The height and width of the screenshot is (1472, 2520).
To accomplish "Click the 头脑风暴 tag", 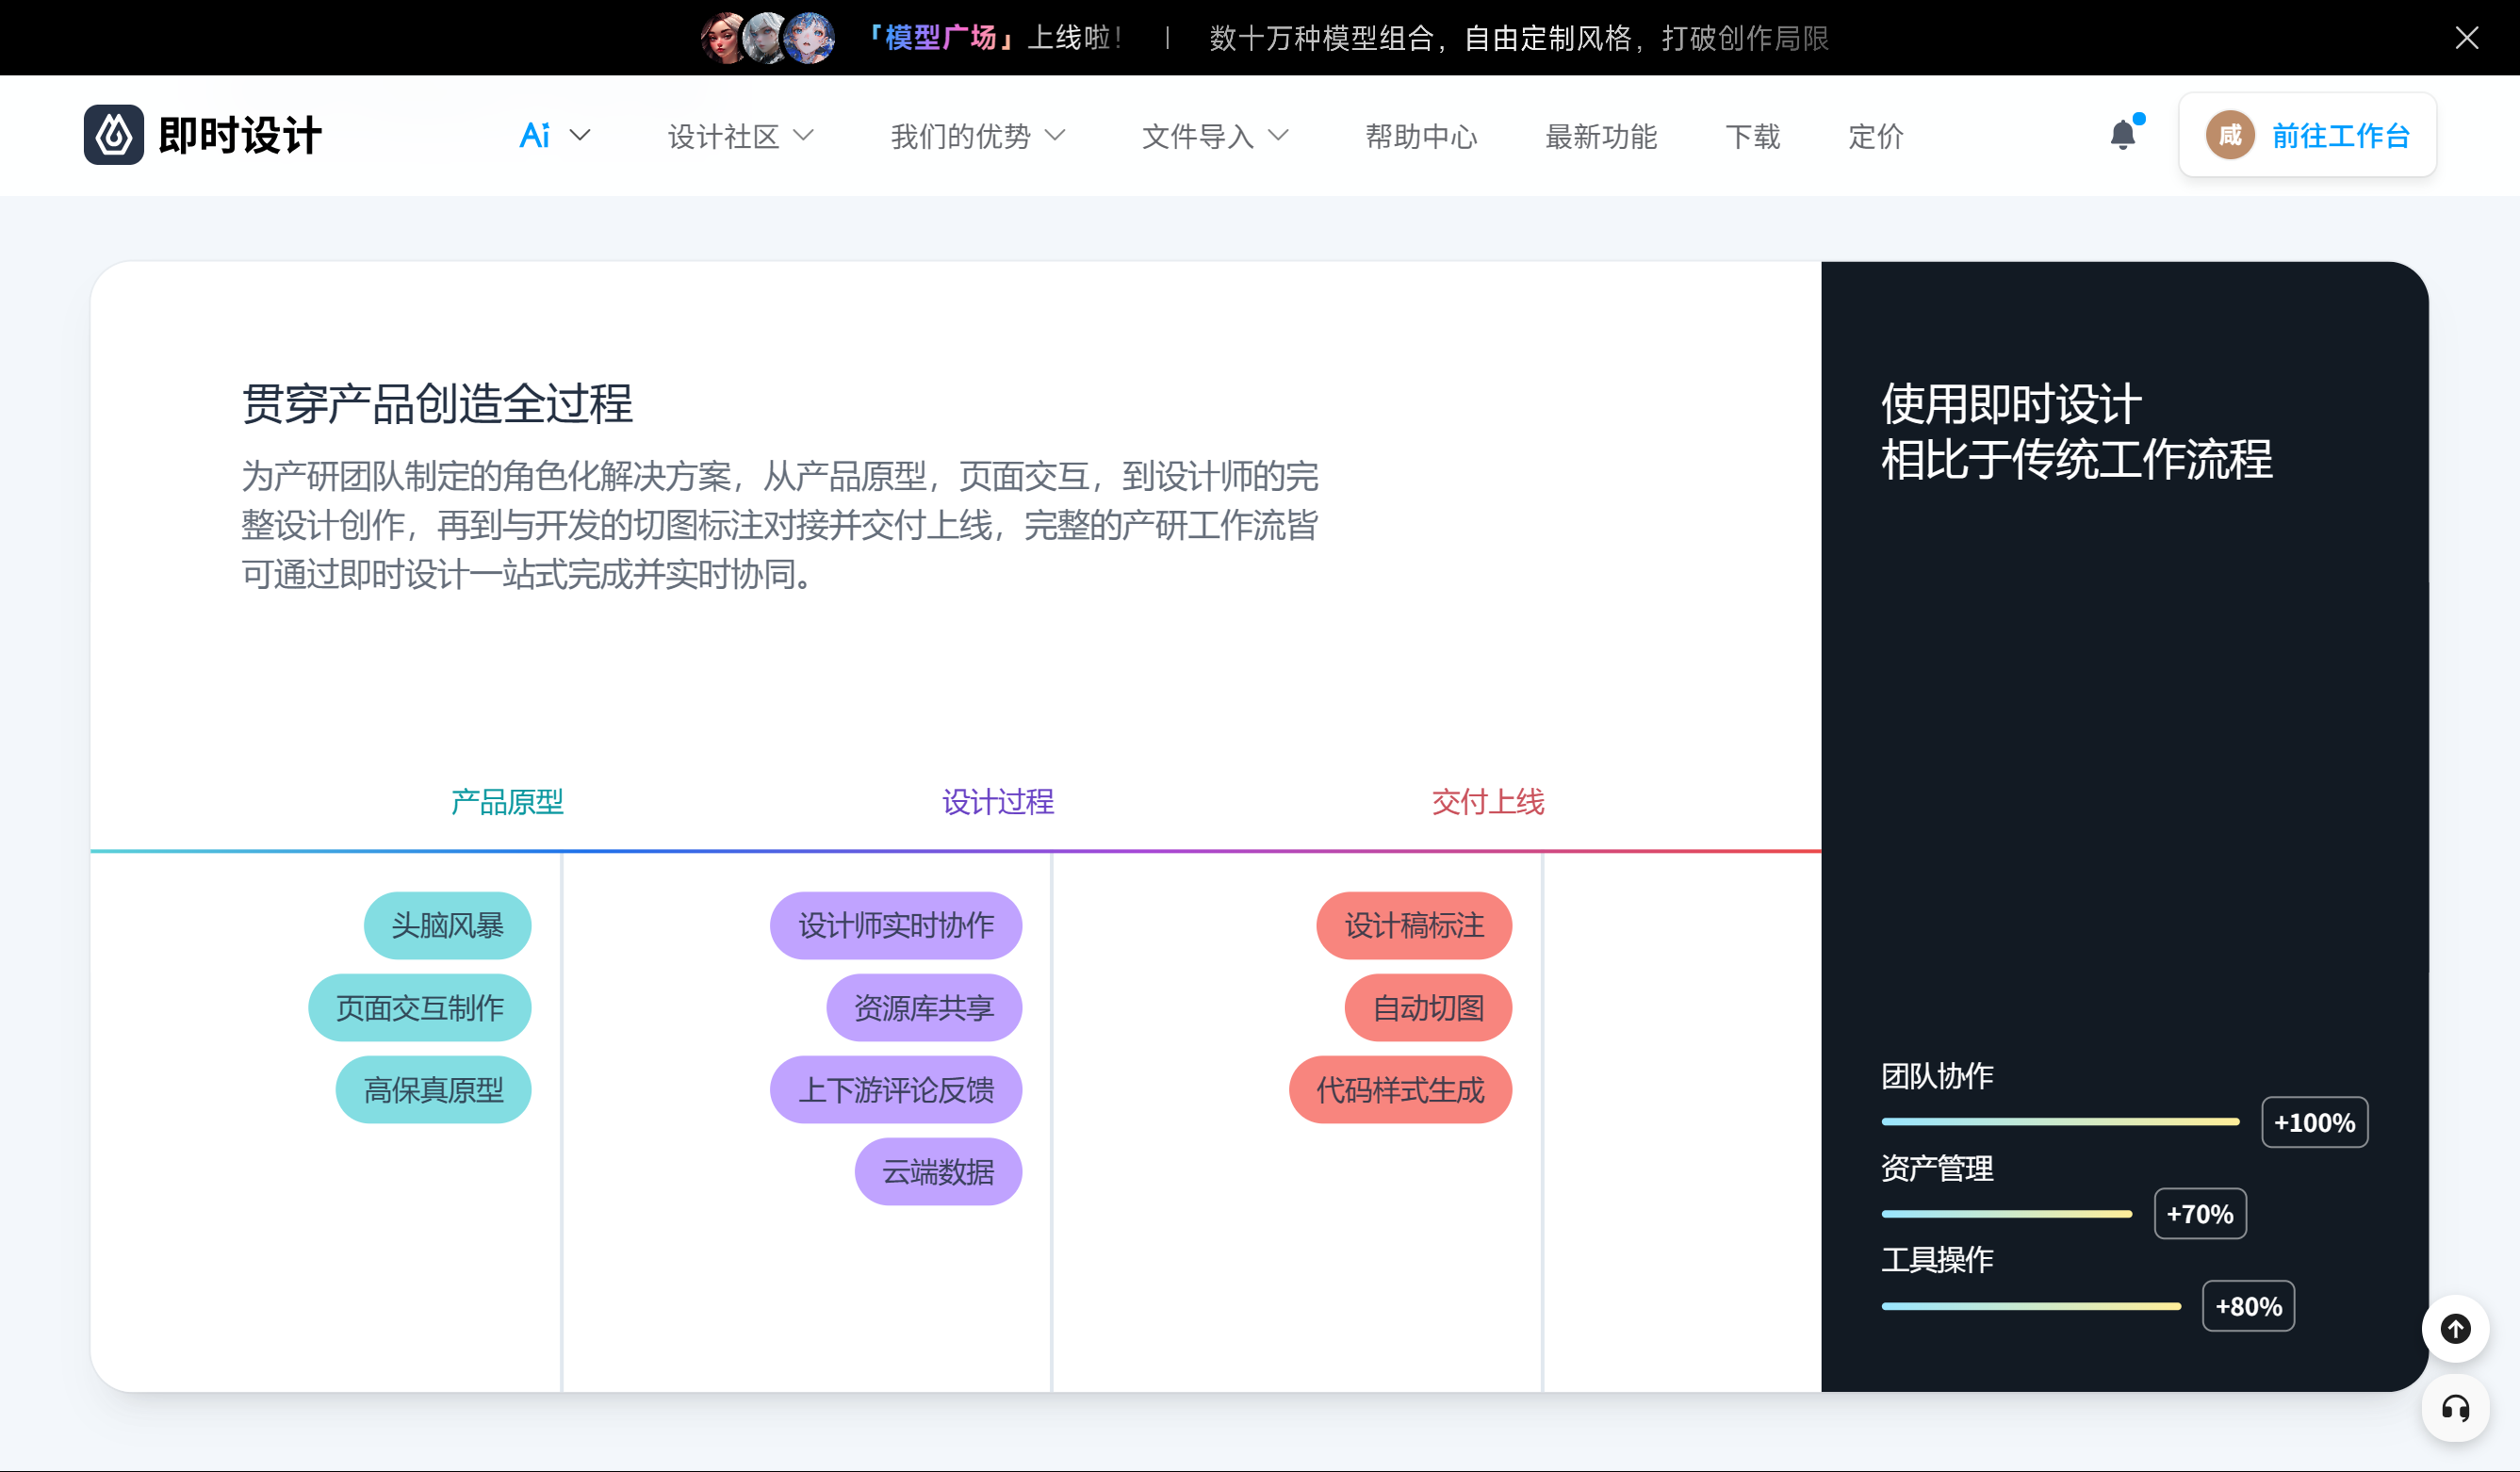I will click(447, 926).
